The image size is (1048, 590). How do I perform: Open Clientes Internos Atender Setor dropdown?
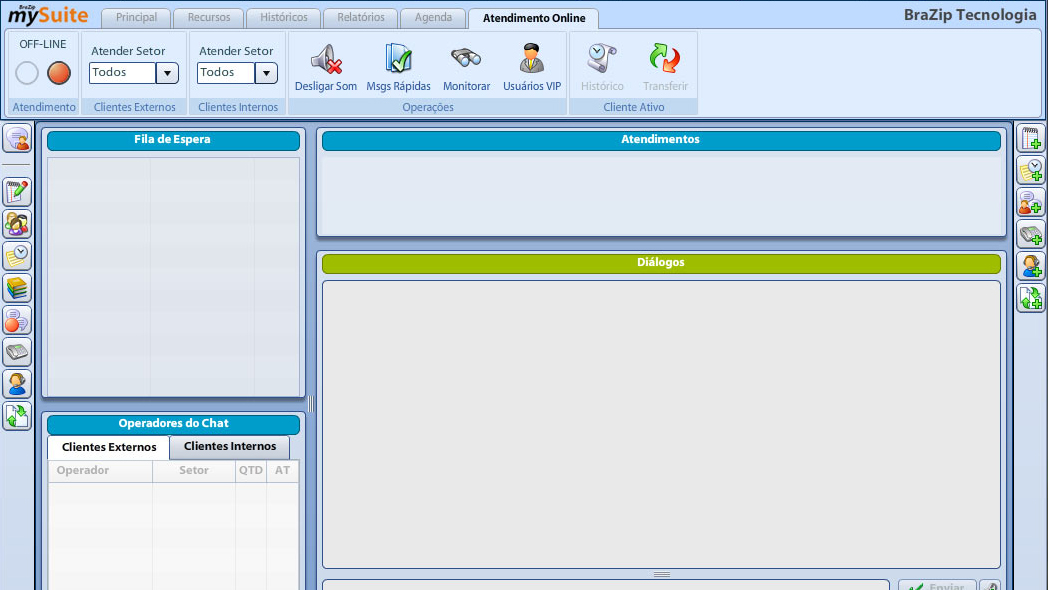[266, 73]
